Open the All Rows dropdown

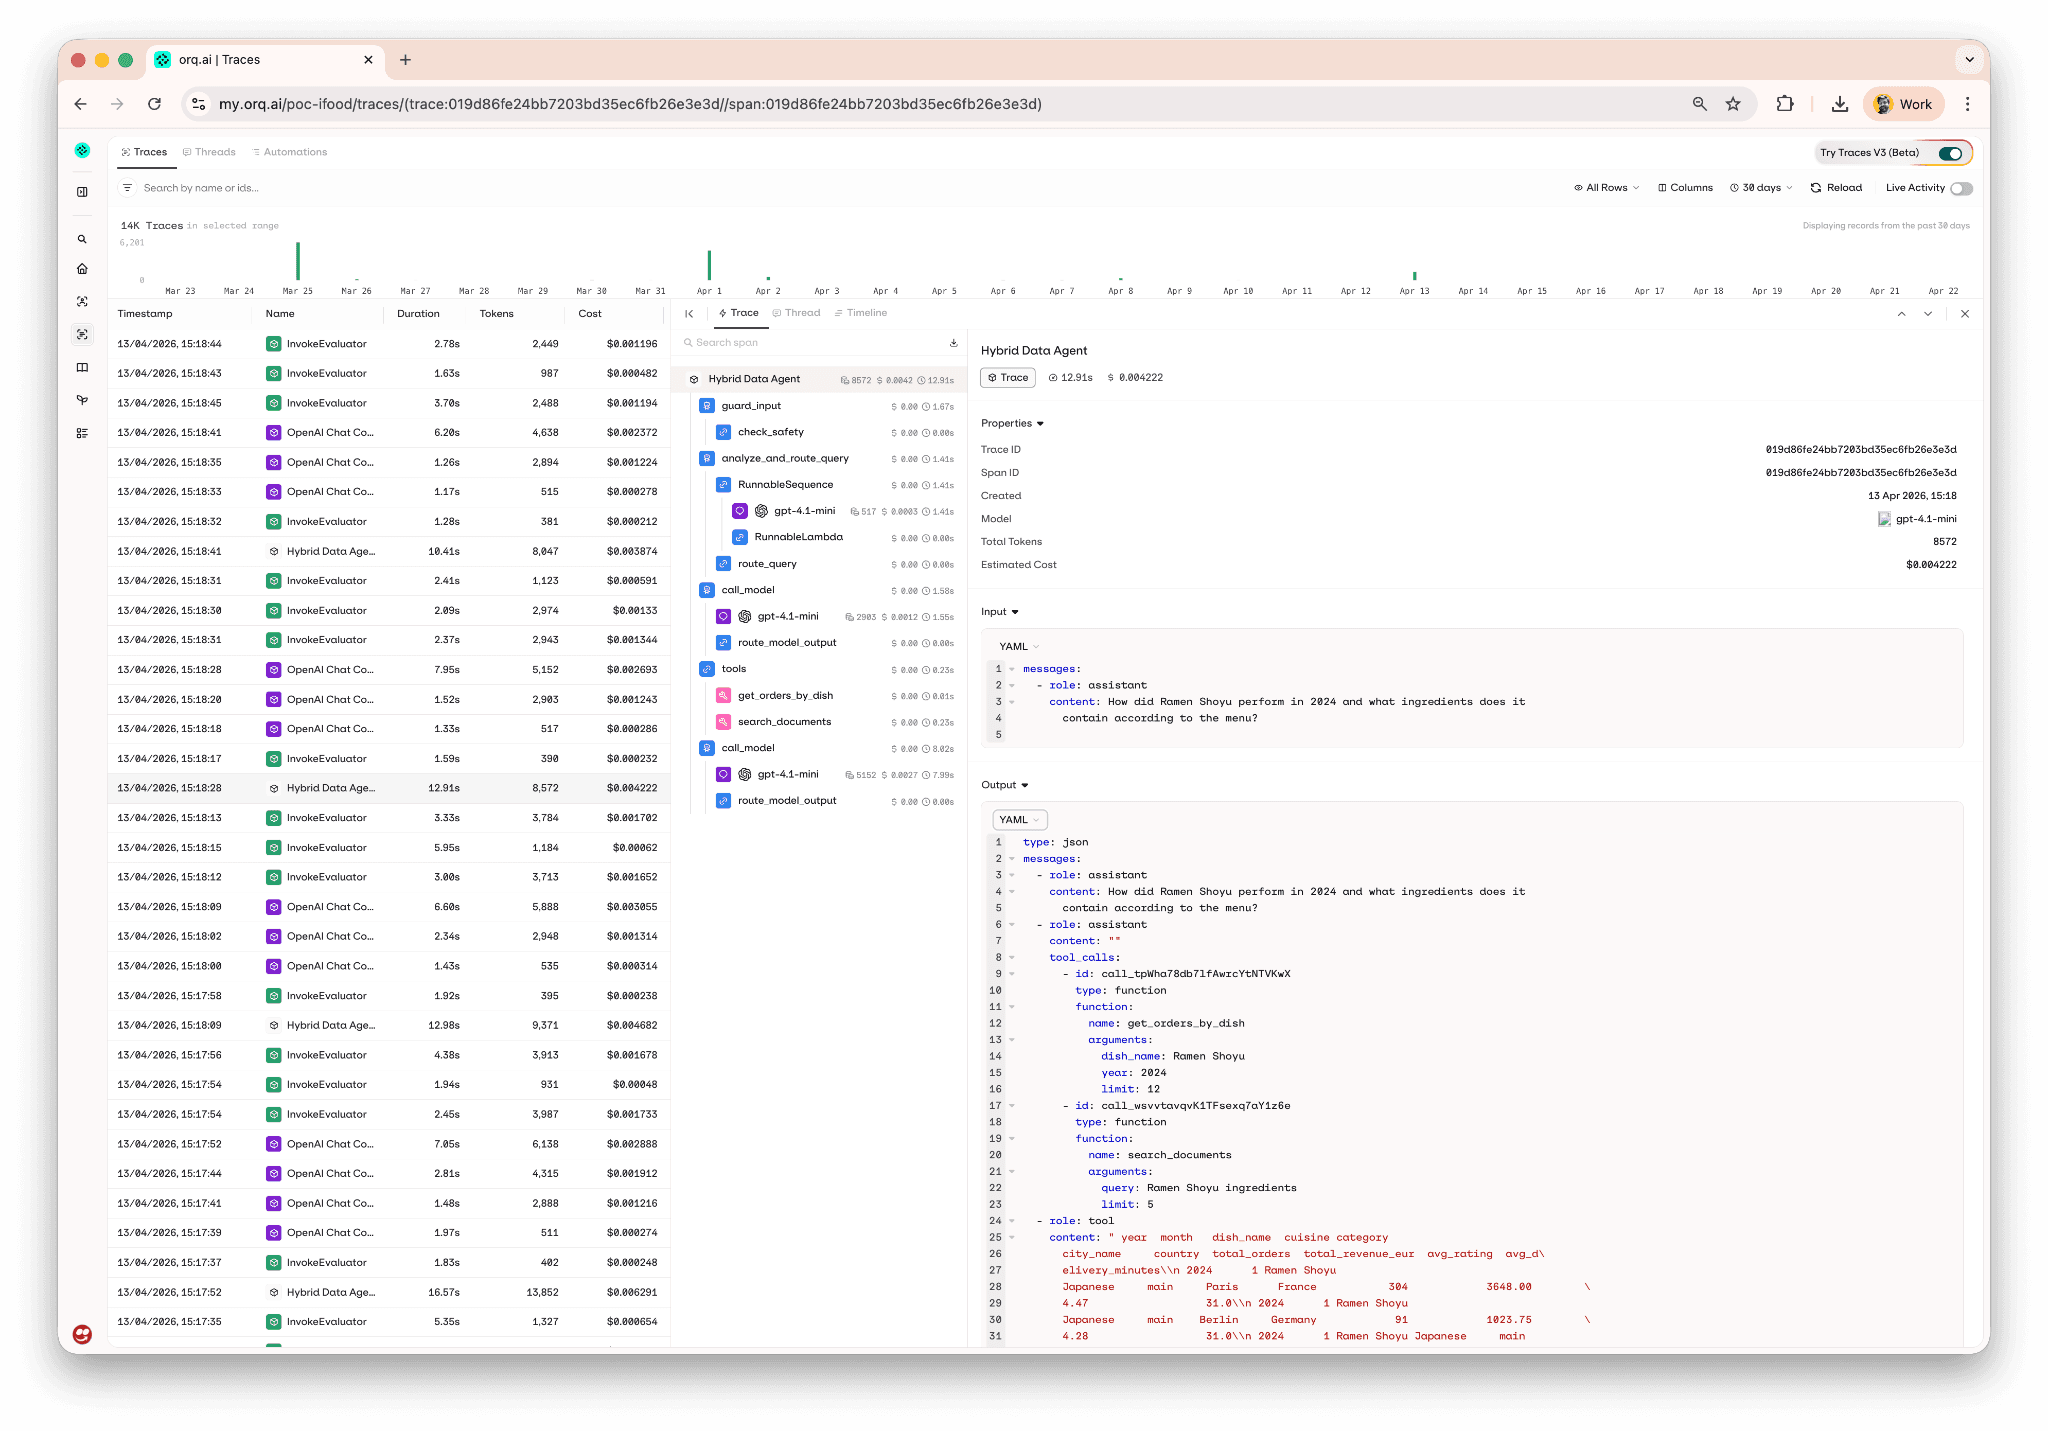click(x=1606, y=188)
